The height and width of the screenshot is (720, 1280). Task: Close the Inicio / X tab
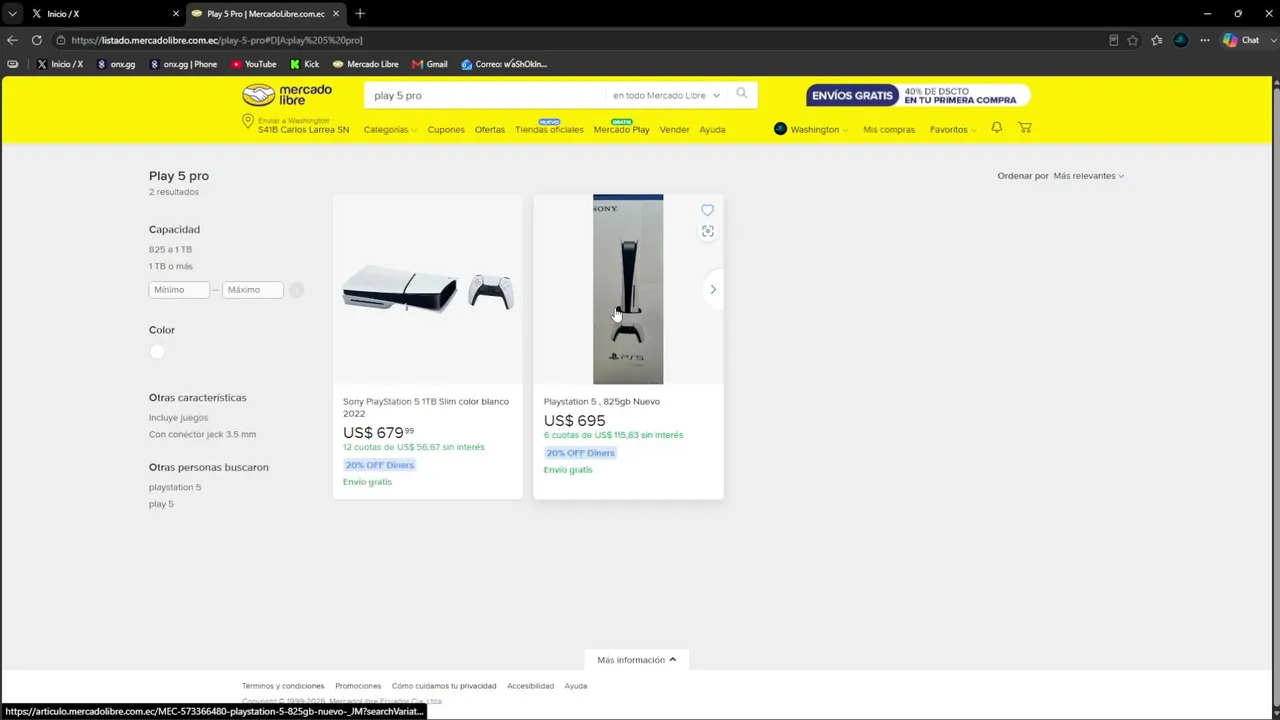[x=176, y=14]
